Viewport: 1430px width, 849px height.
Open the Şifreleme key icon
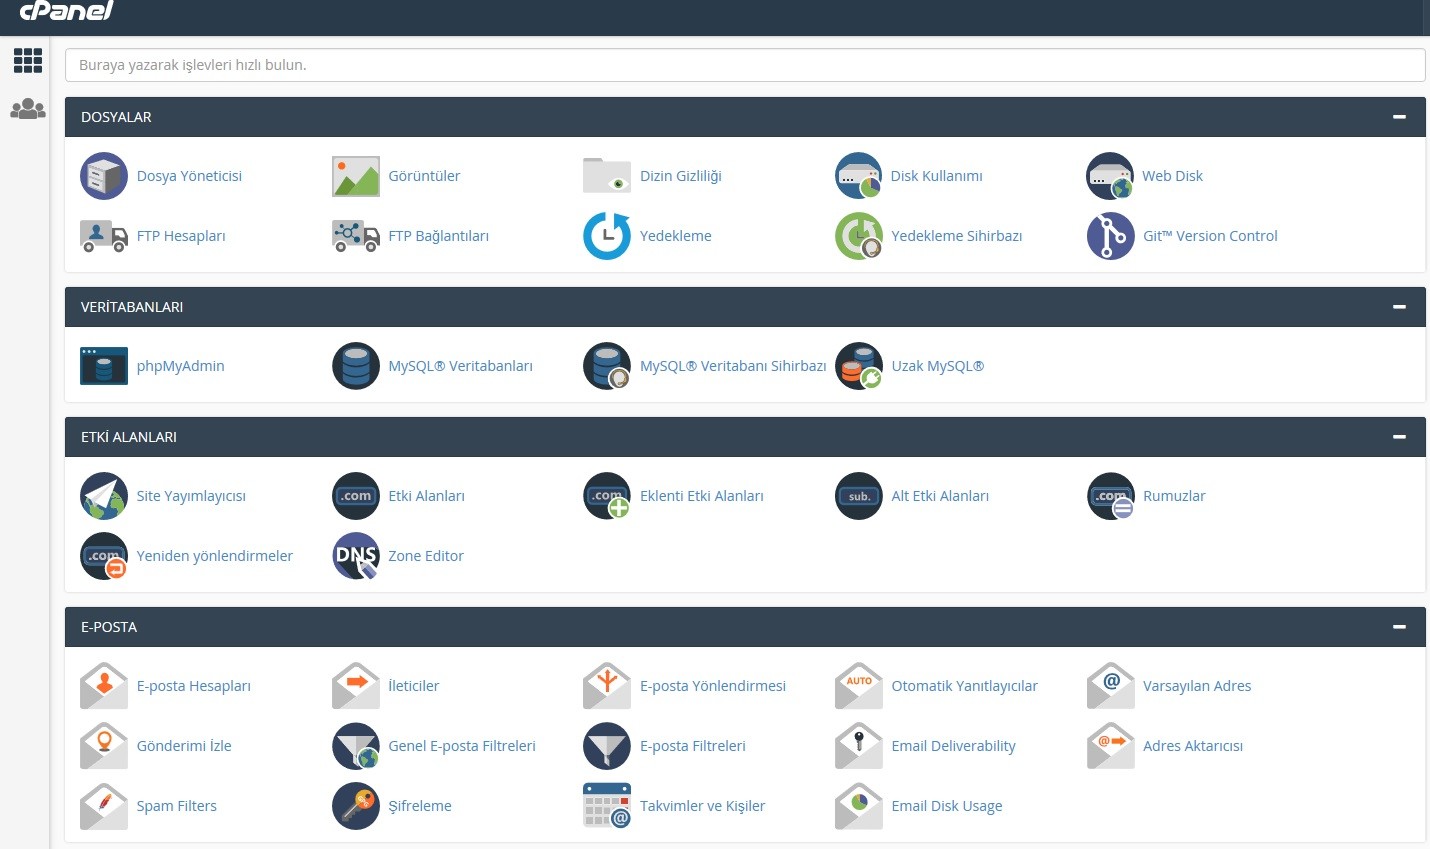click(356, 806)
